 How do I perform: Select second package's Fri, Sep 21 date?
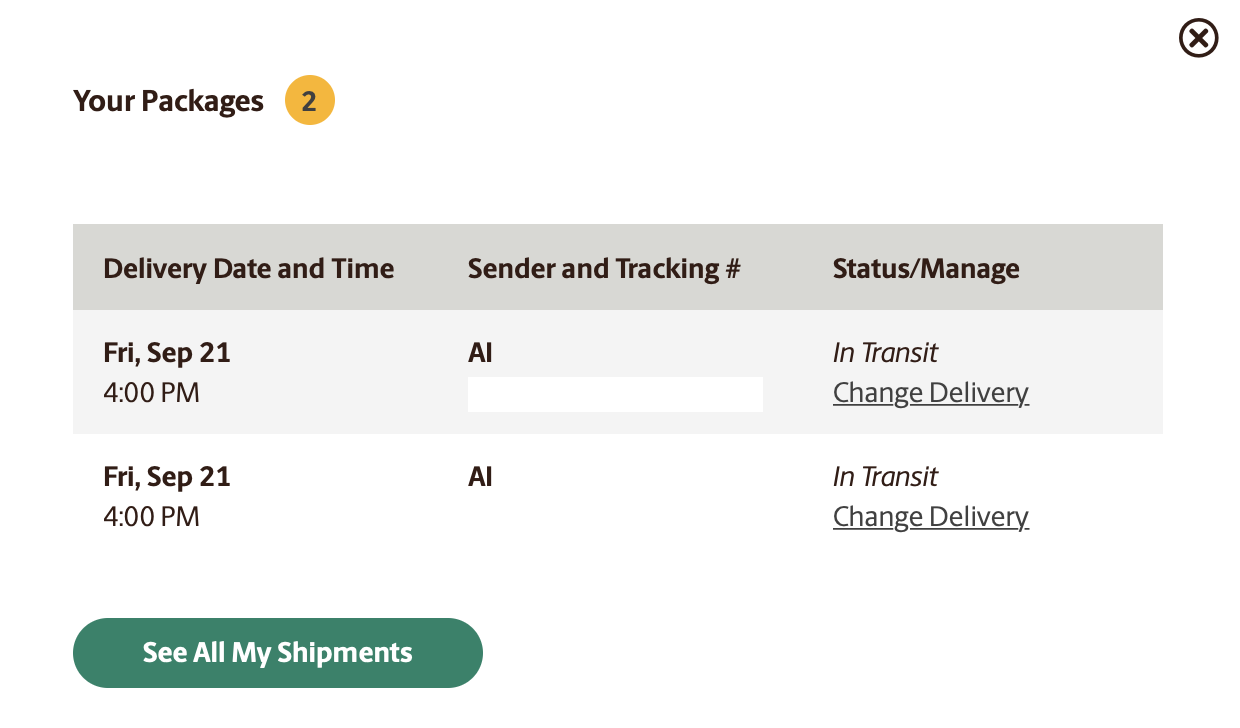(x=167, y=476)
